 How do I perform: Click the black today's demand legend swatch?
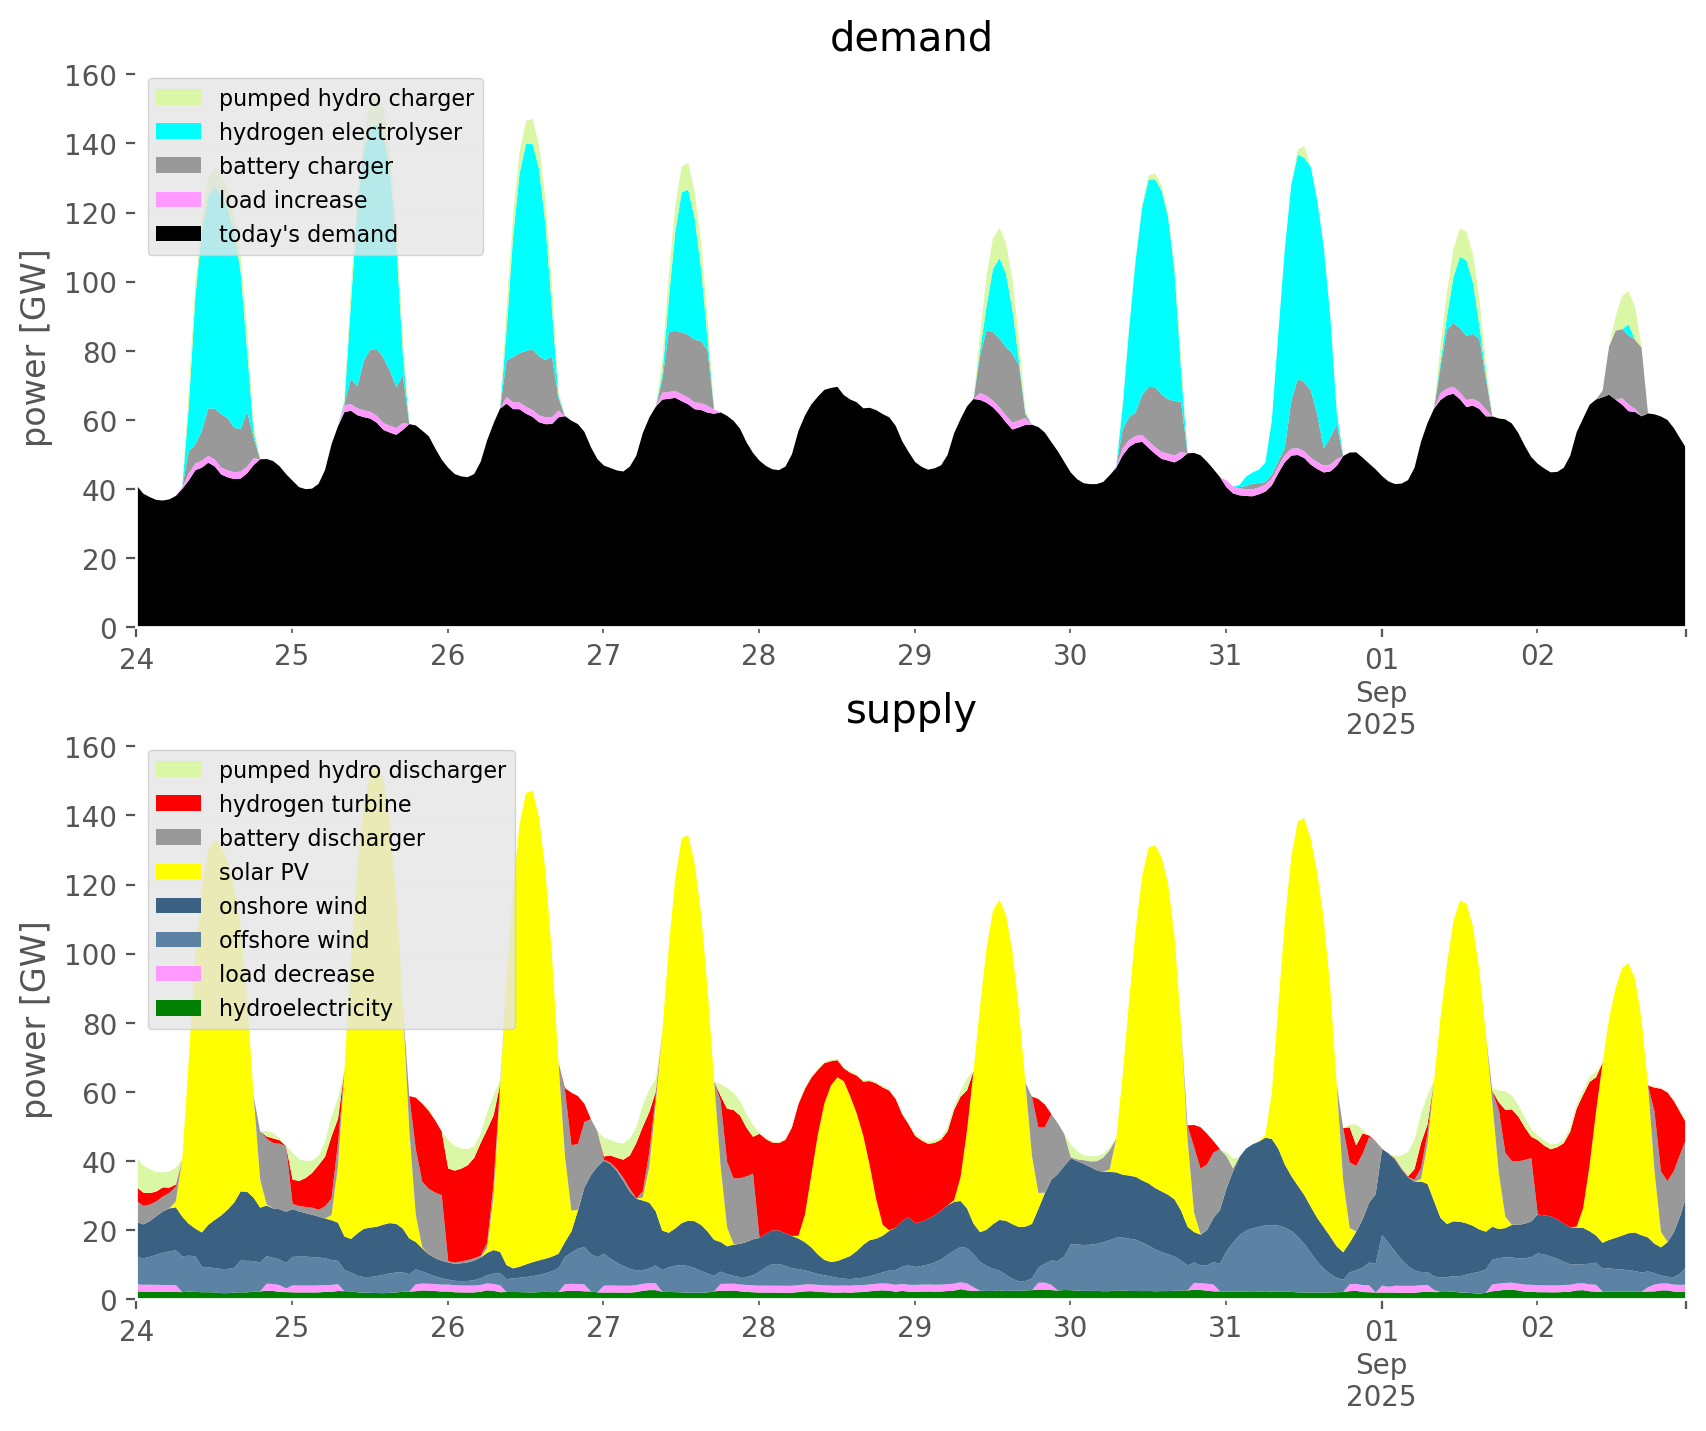[179, 234]
